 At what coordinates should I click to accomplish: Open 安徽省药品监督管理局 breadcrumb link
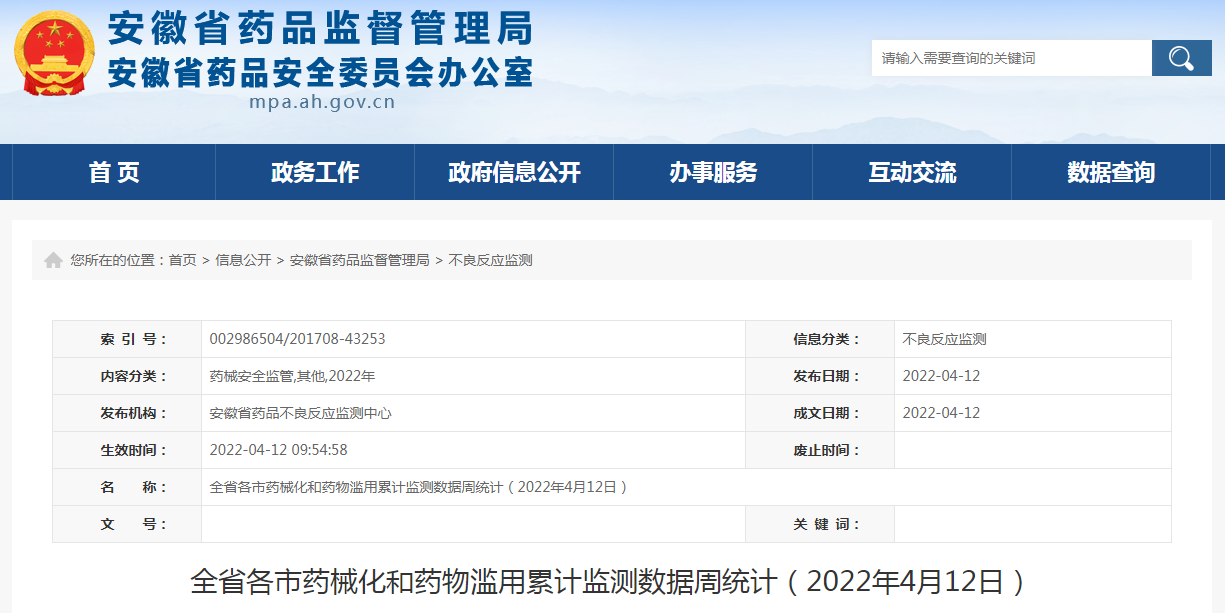click(360, 260)
